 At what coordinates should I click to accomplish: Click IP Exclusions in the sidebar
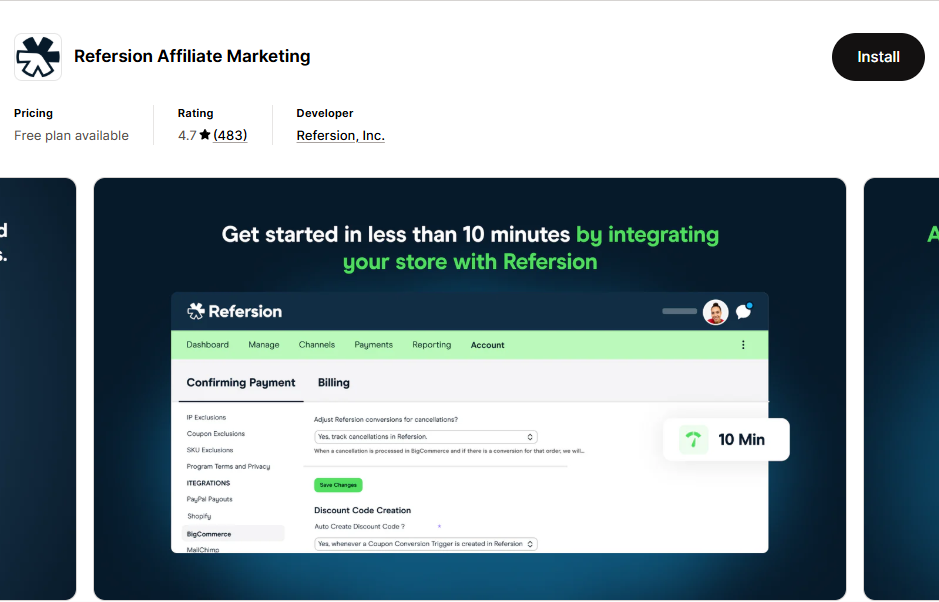point(206,418)
